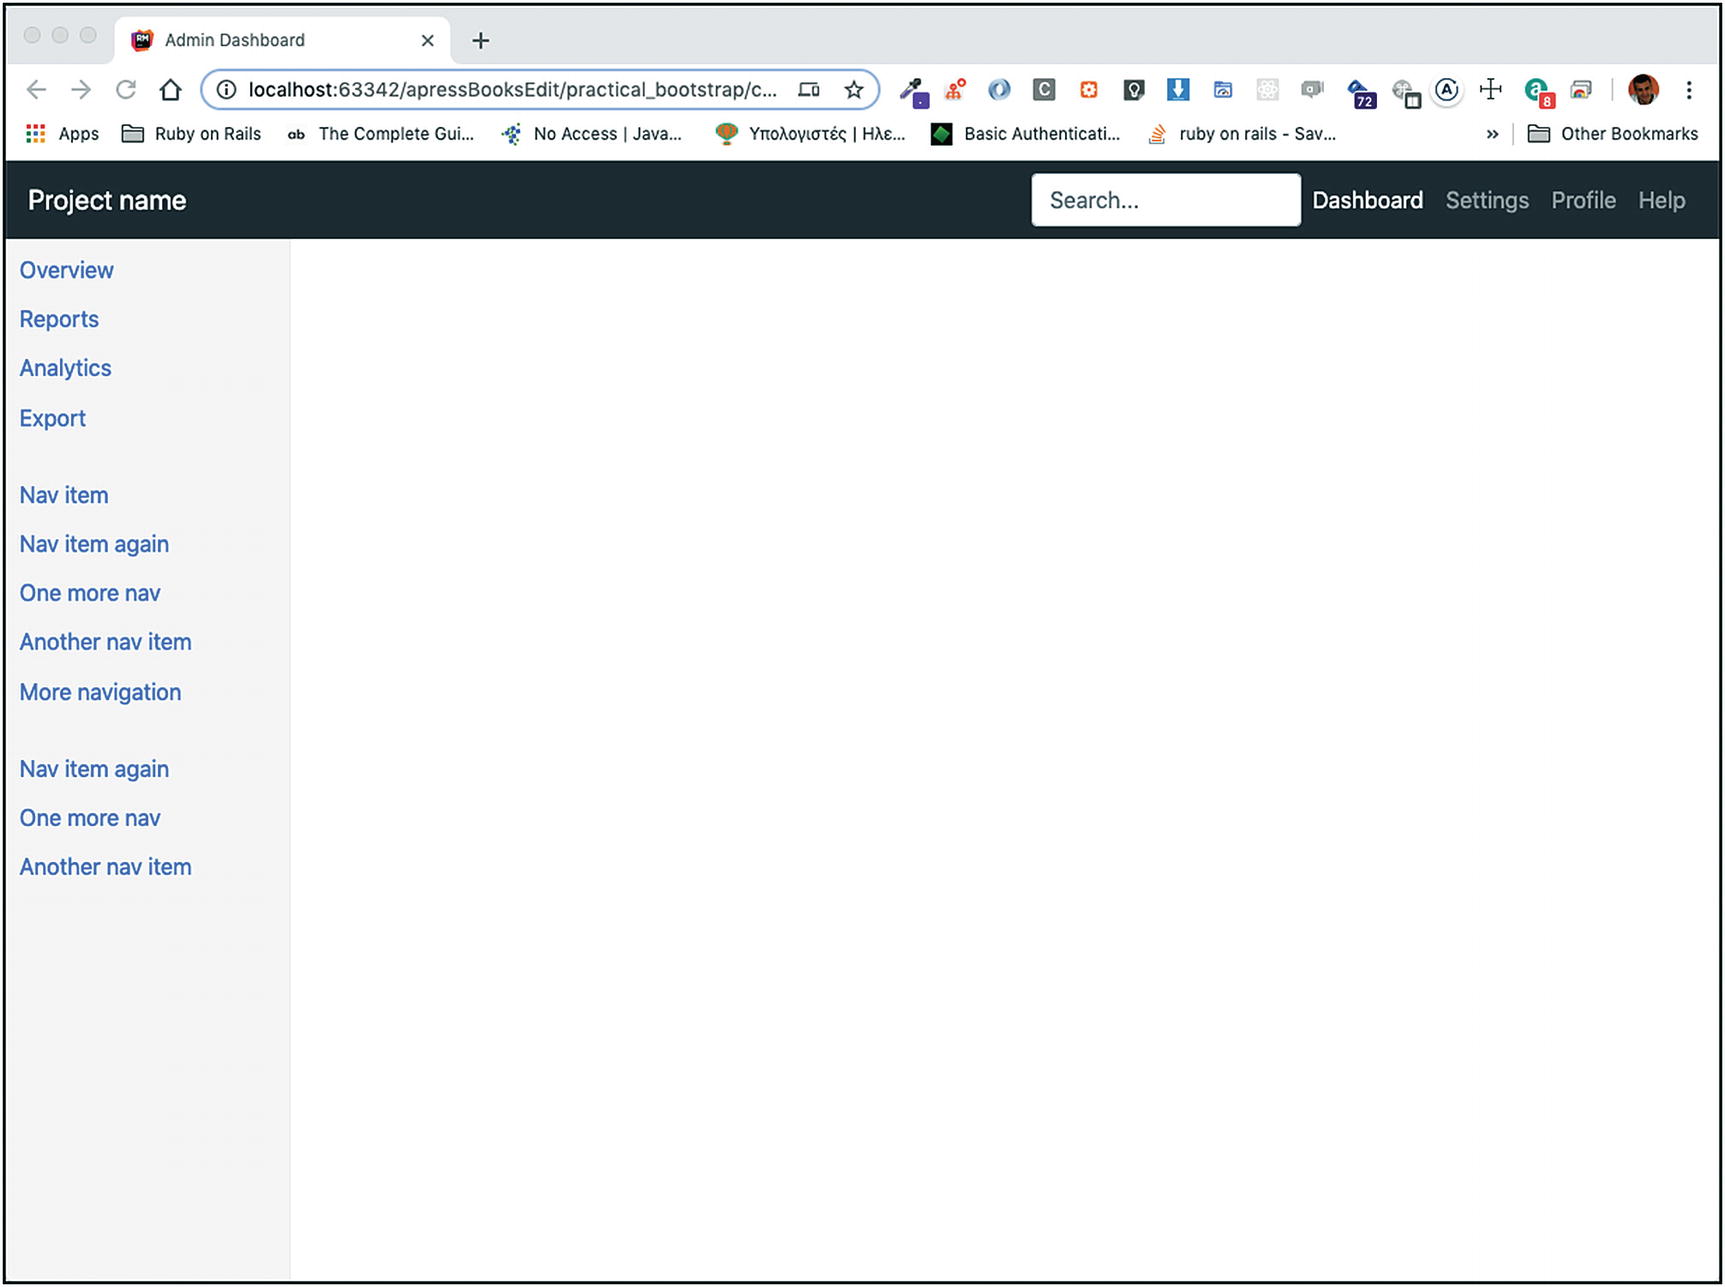Click the Analytics sidebar link
The width and height of the screenshot is (1725, 1287).
[x=65, y=368]
